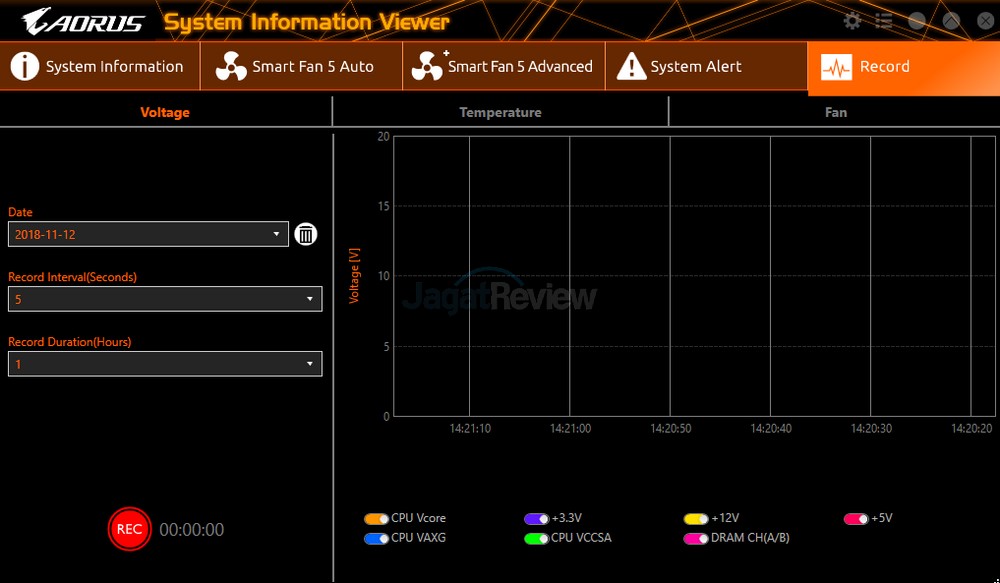
Task: Click the System Information info icon
Action: coord(24,67)
